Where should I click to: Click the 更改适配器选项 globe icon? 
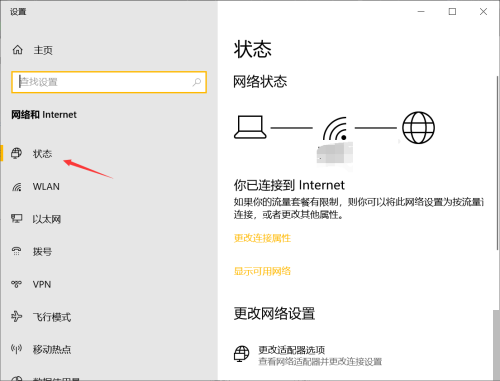pos(241,354)
